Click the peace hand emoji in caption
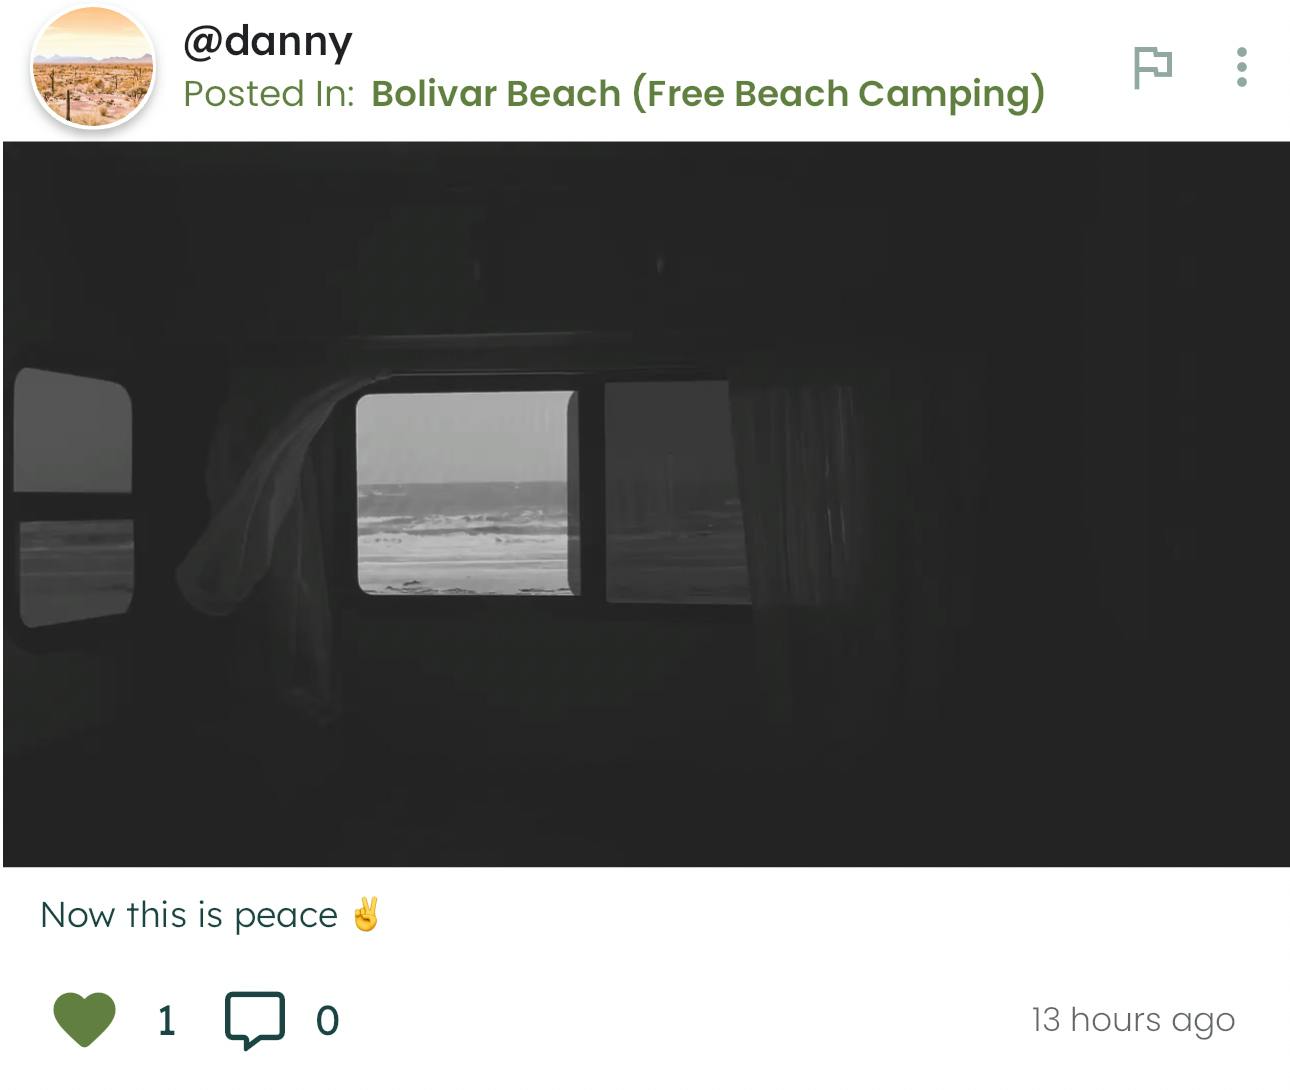Viewport: 1290px width, 1090px height. click(x=366, y=914)
